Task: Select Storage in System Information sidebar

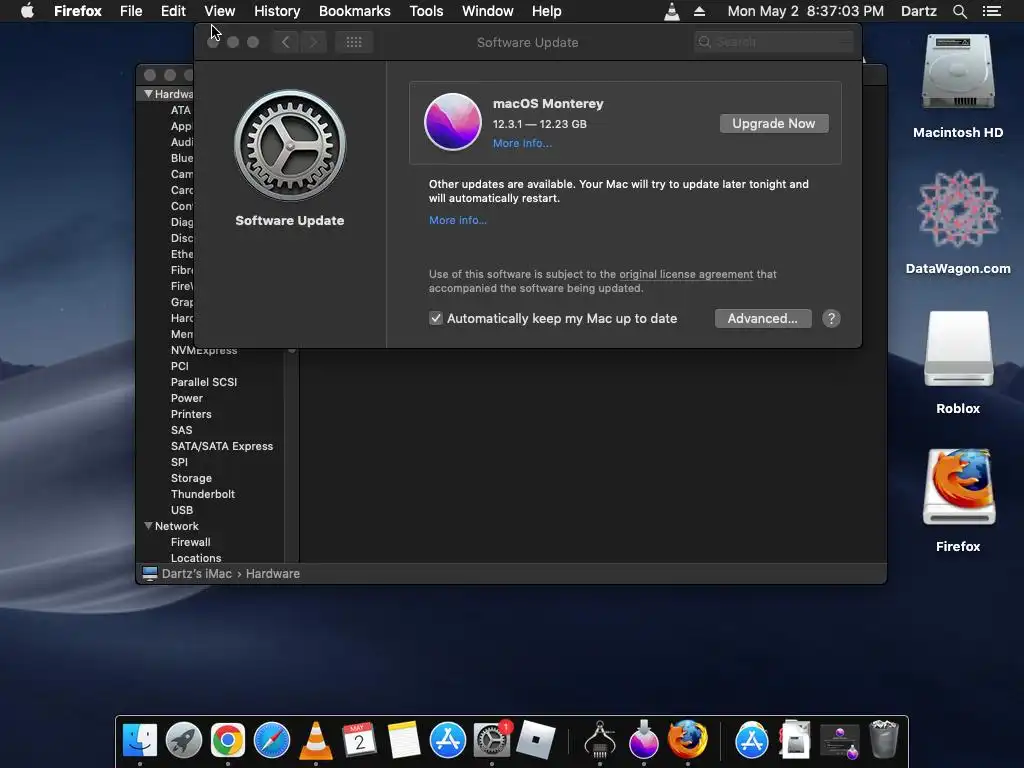Action: pyautogui.click(x=191, y=478)
